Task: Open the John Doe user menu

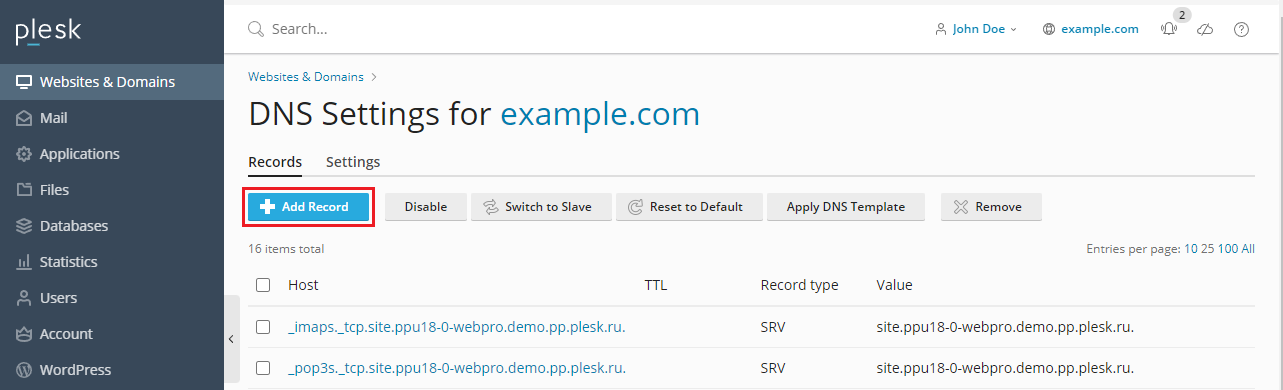Action: [x=975, y=29]
